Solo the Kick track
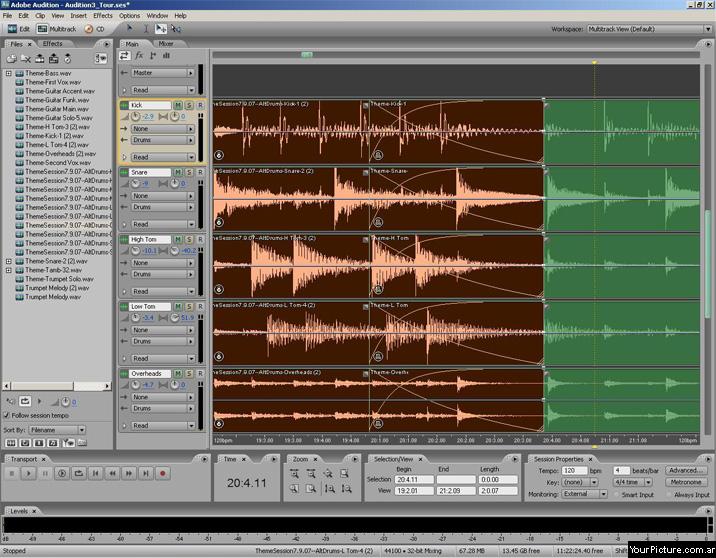The width and height of the screenshot is (716, 558). point(189,105)
